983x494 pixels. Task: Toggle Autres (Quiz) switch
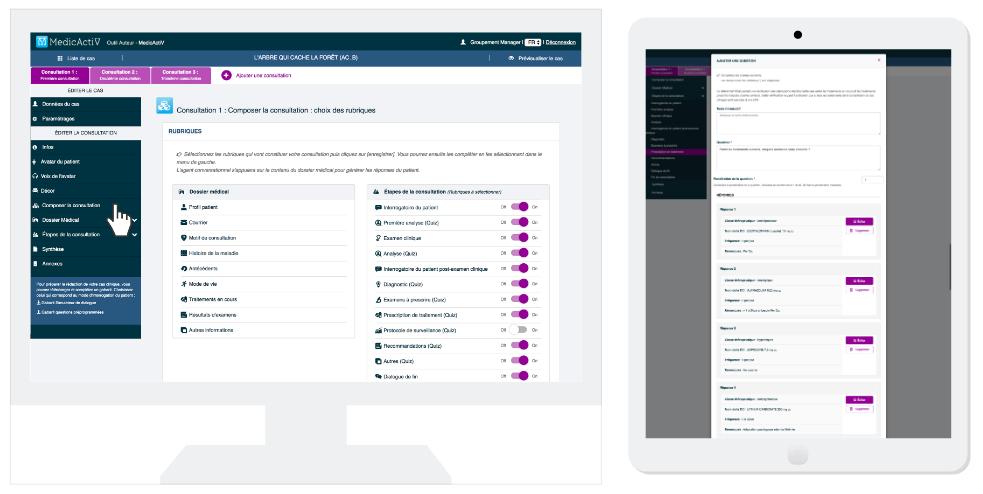[520, 360]
